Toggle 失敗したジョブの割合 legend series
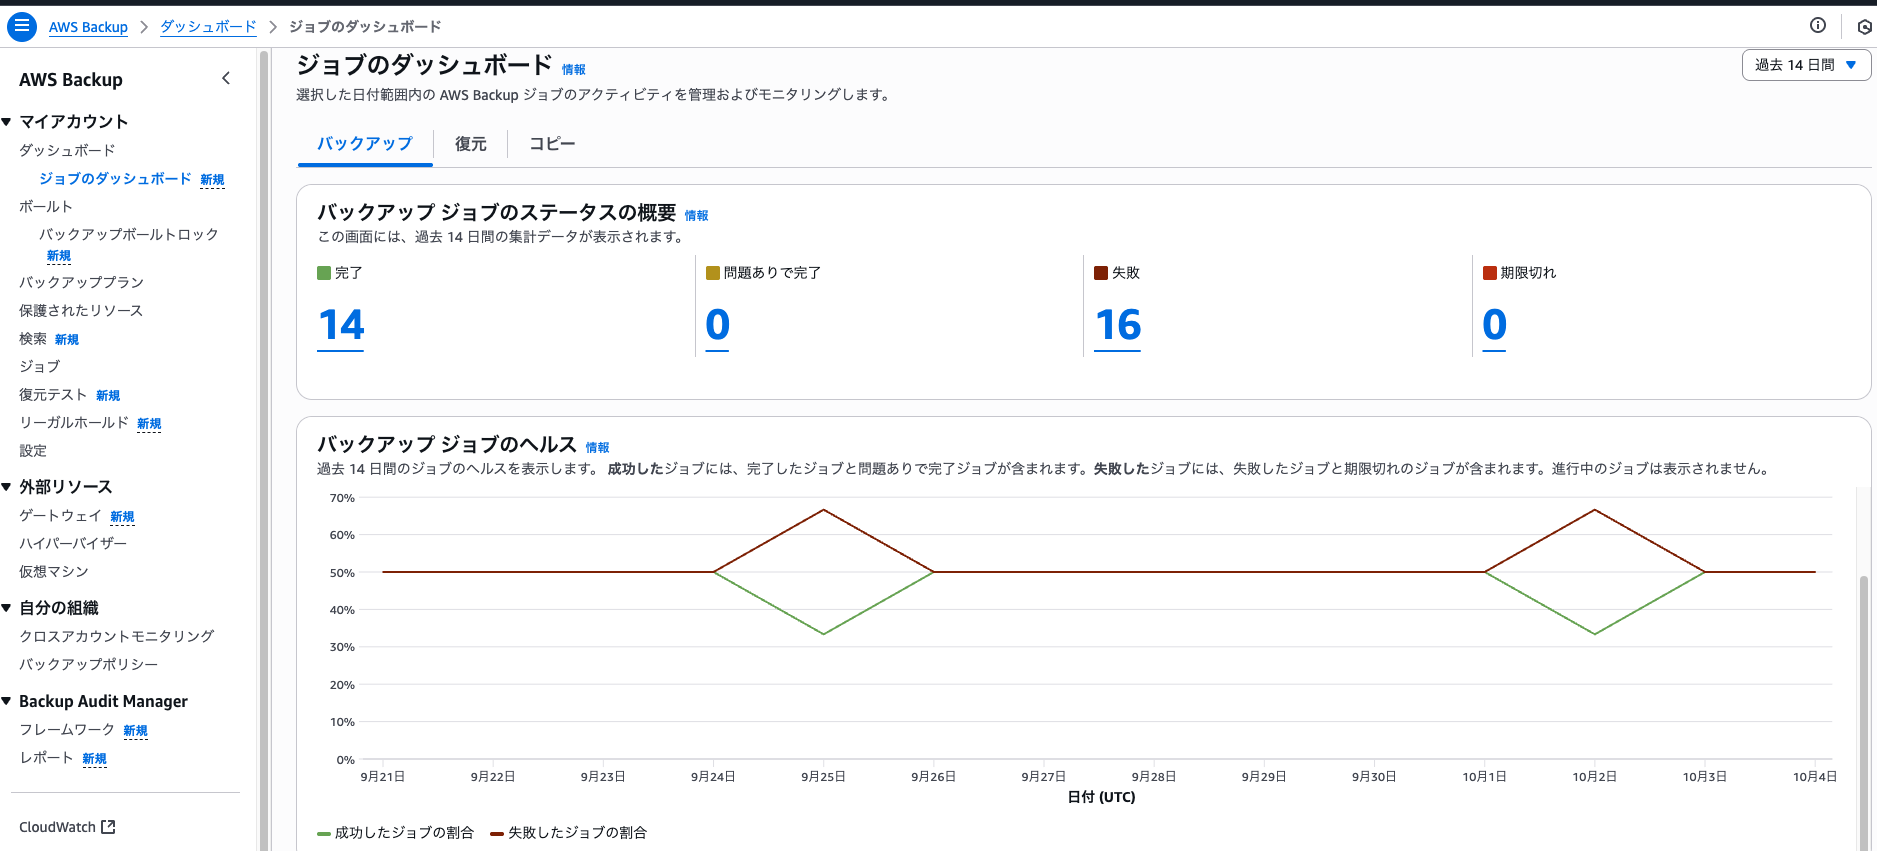 (569, 833)
